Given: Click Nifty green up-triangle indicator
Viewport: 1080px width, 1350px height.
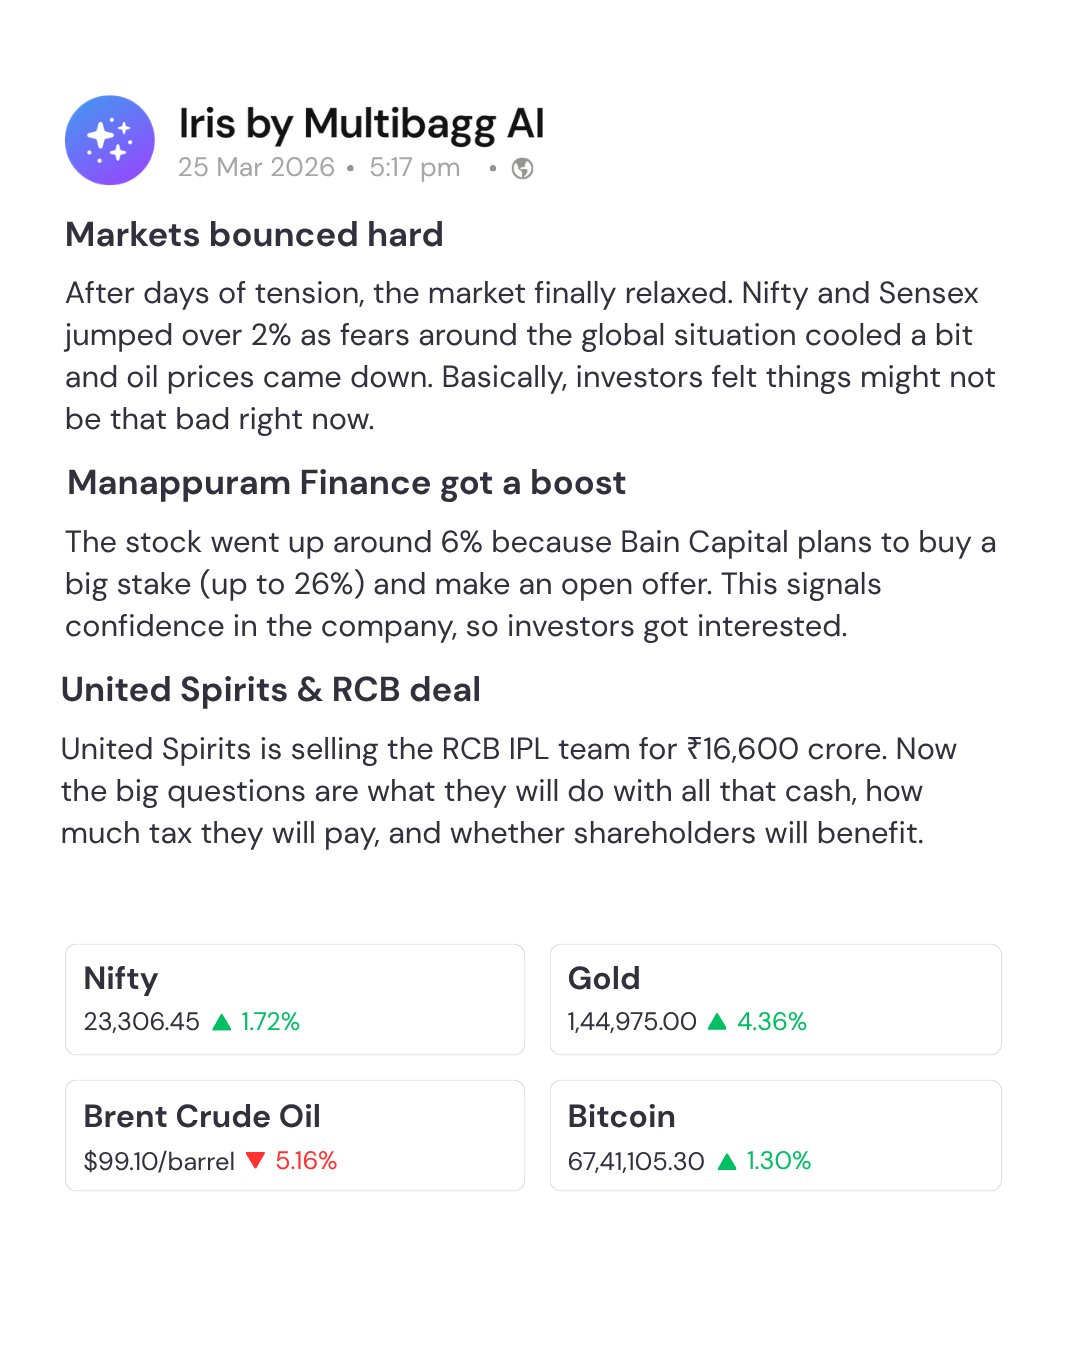Looking at the screenshot, I should coord(222,1022).
